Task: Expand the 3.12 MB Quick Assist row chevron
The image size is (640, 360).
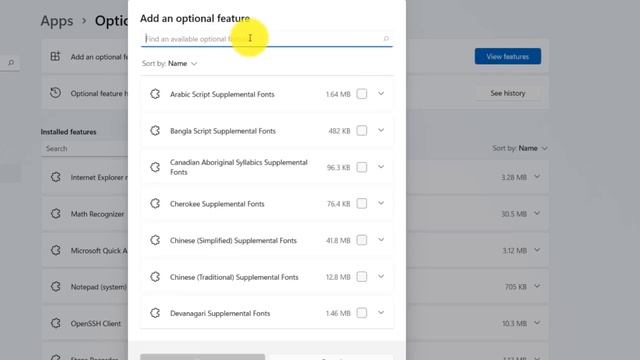Action: pyautogui.click(x=537, y=250)
